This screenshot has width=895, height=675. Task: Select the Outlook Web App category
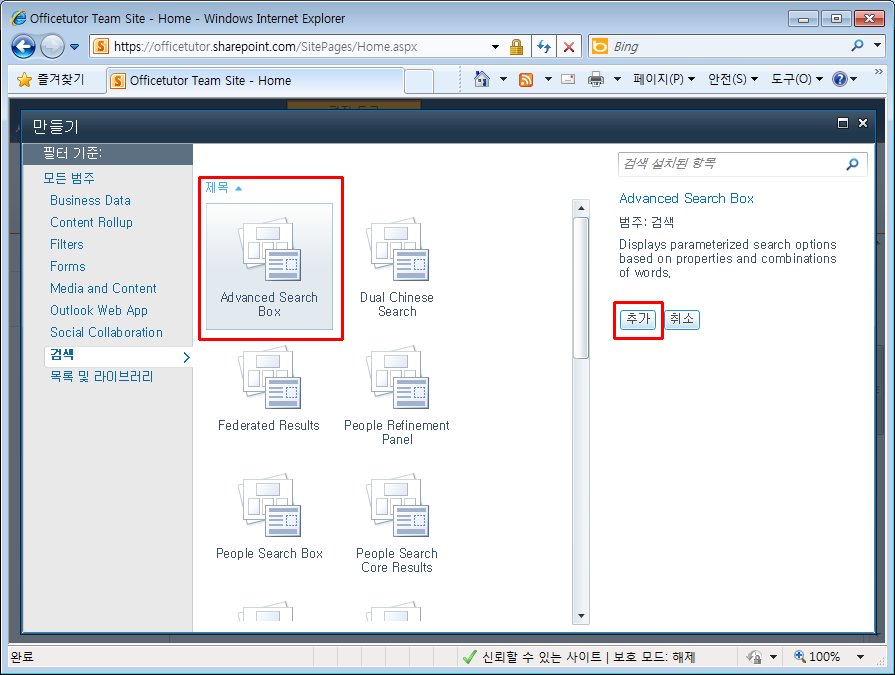[99, 310]
